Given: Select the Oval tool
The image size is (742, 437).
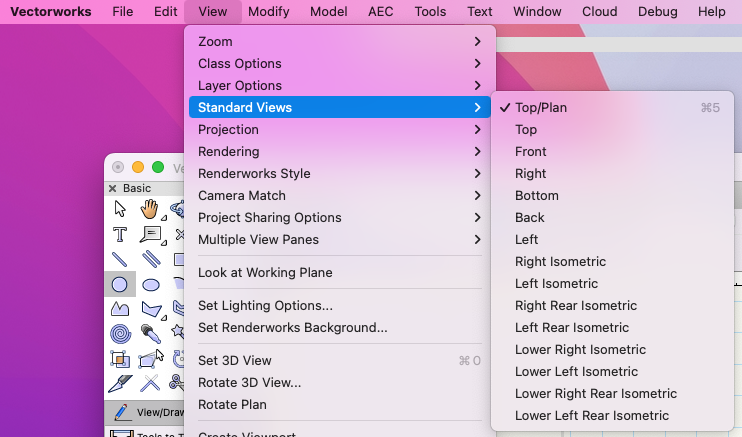Looking at the screenshot, I should (150, 284).
